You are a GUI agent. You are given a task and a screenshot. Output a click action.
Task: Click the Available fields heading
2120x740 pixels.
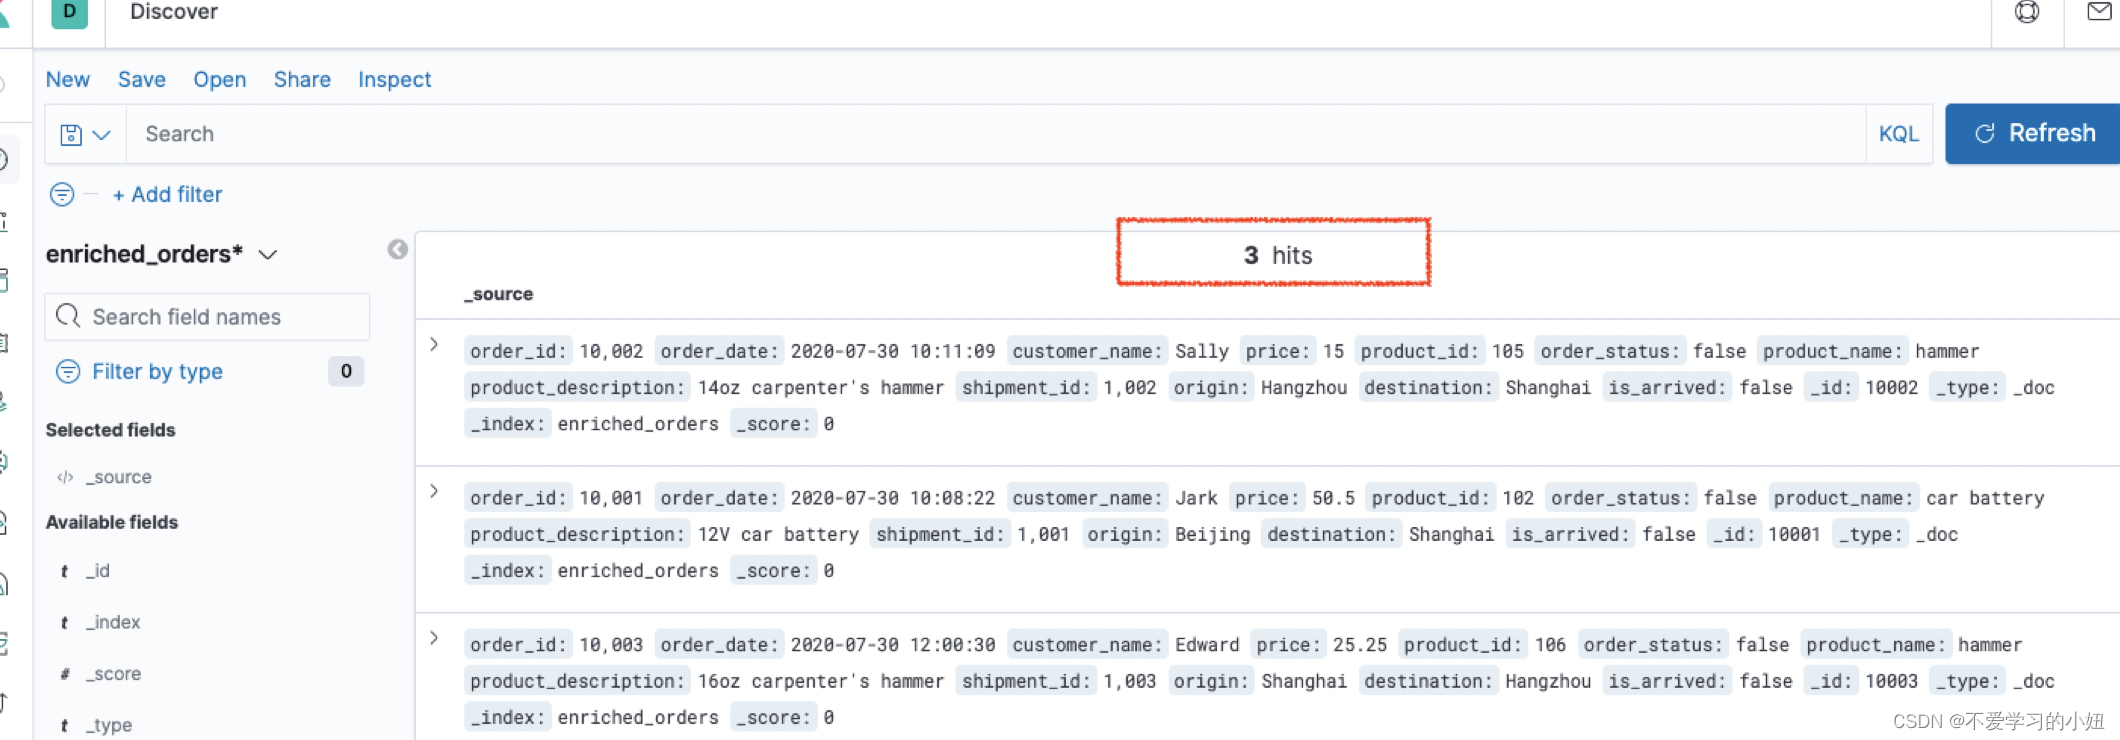pos(111,522)
